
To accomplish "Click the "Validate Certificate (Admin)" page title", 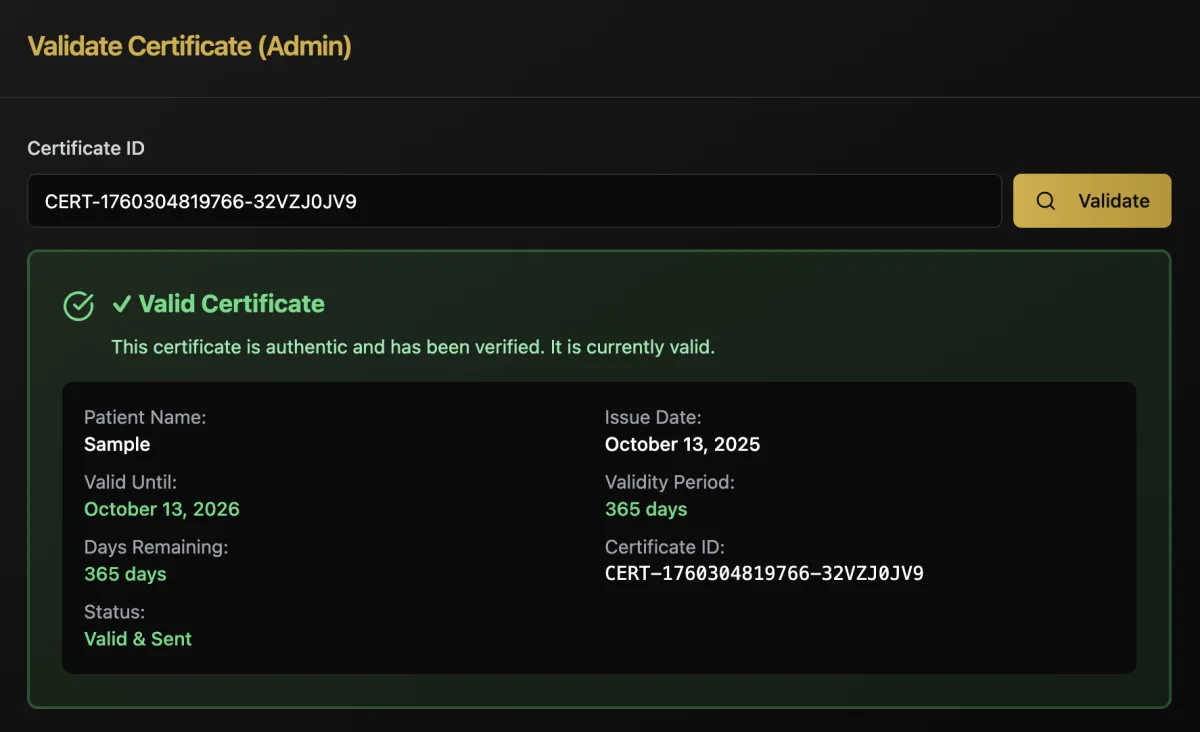I will [x=189, y=46].
